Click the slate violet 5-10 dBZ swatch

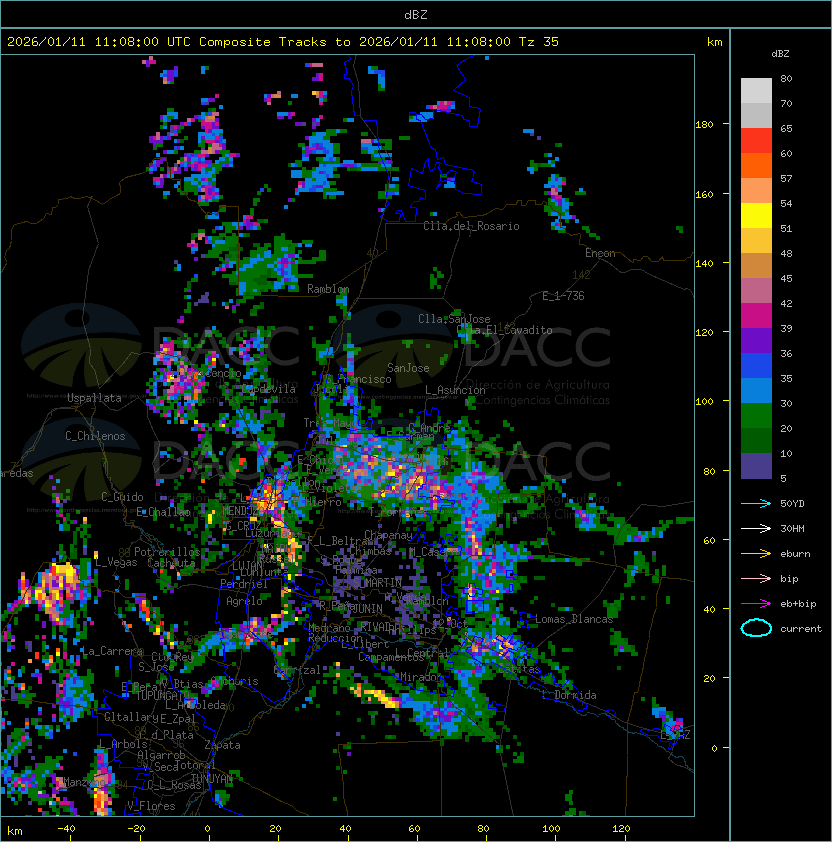click(756, 466)
